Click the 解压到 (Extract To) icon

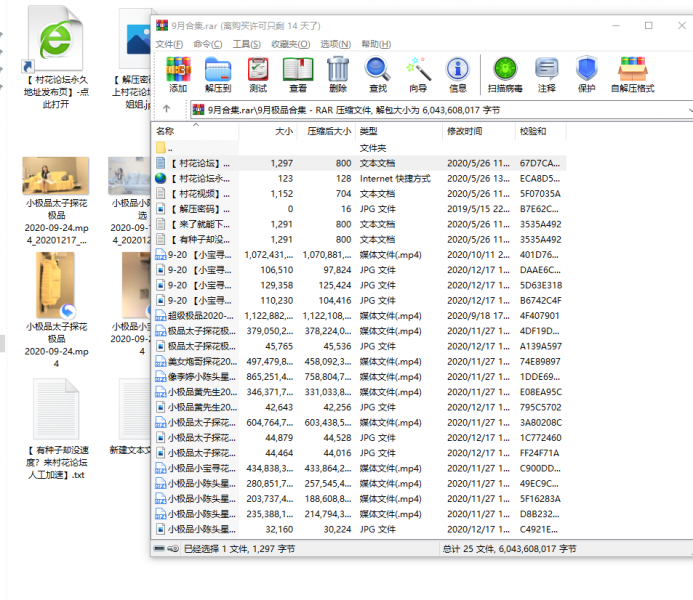coord(218,74)
